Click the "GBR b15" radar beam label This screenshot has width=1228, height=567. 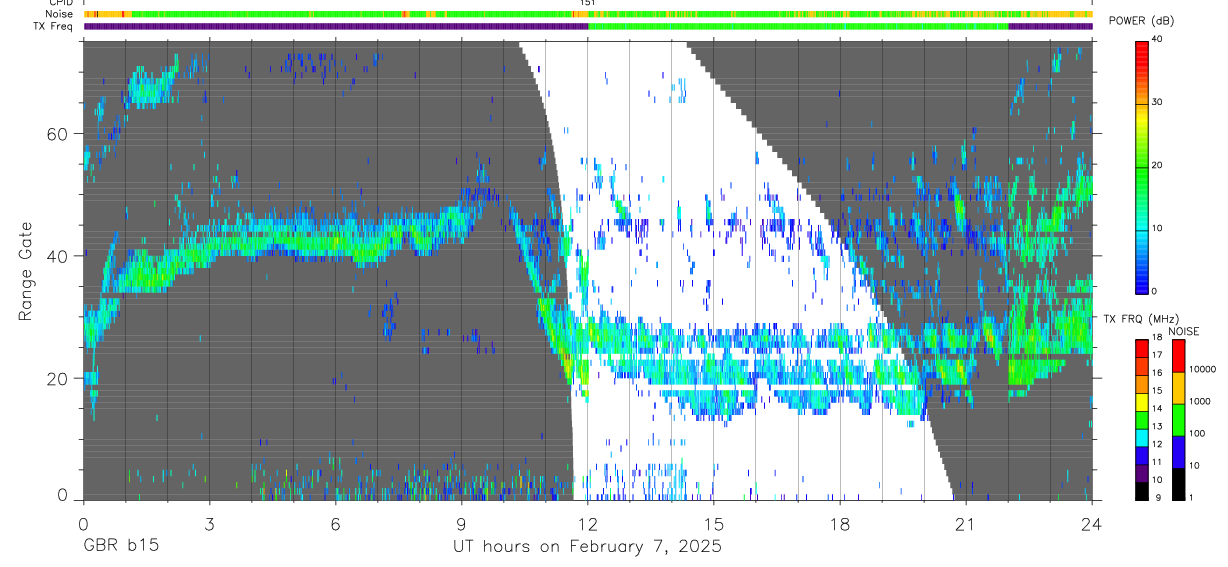click(x=120, y=546)
